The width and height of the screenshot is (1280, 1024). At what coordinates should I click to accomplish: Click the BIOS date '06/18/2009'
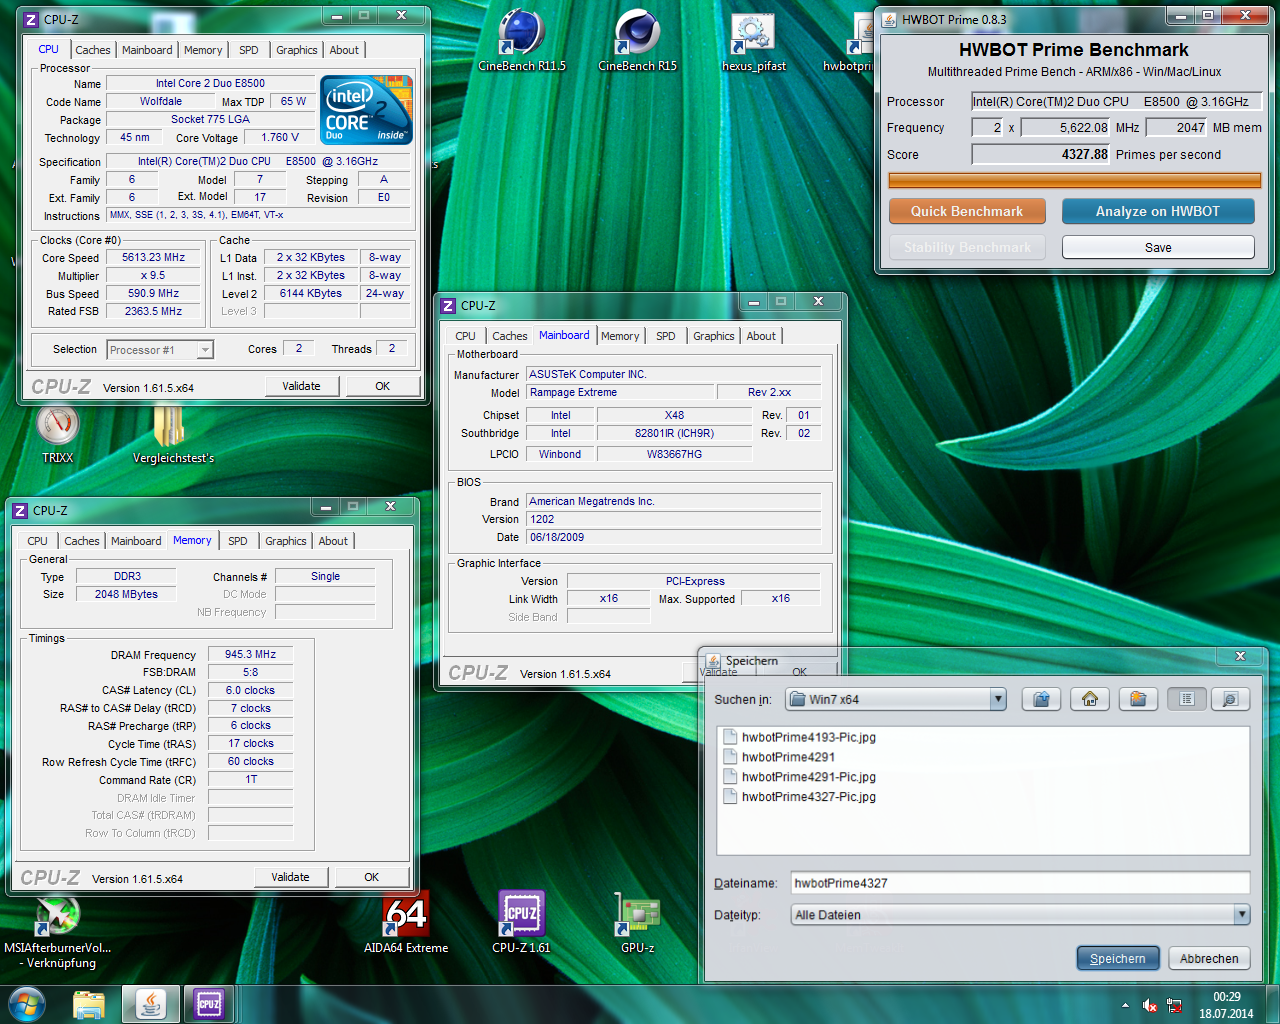[674, 537]
